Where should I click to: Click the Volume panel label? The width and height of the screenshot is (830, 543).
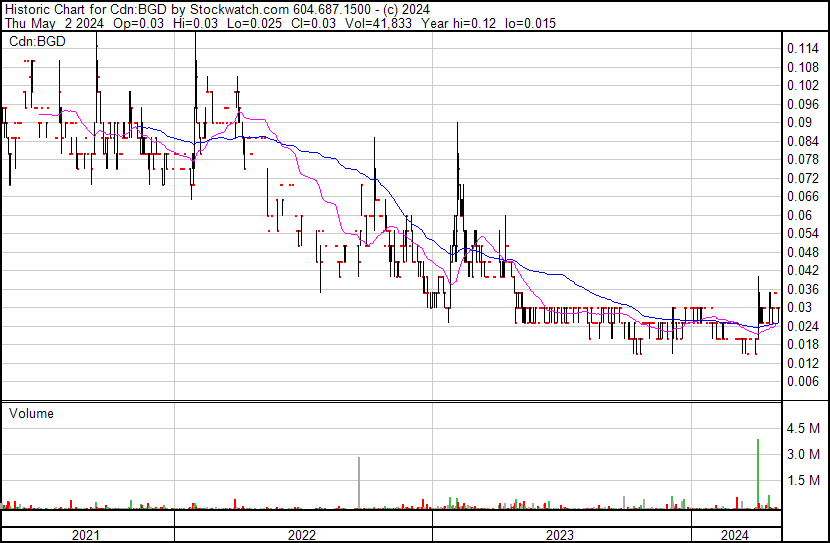point(31,413)
